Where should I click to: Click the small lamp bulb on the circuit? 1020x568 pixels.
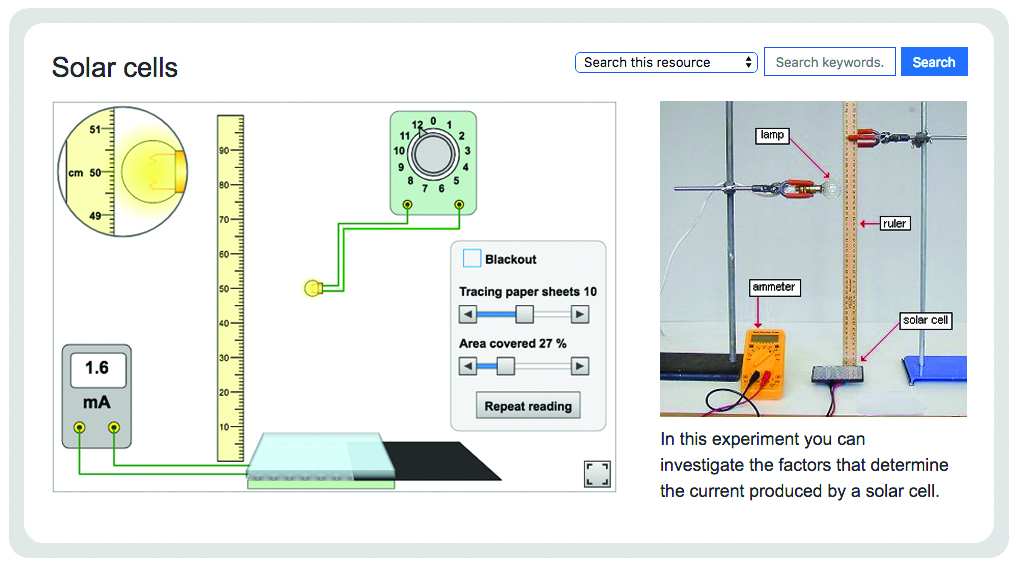[313, 288]
